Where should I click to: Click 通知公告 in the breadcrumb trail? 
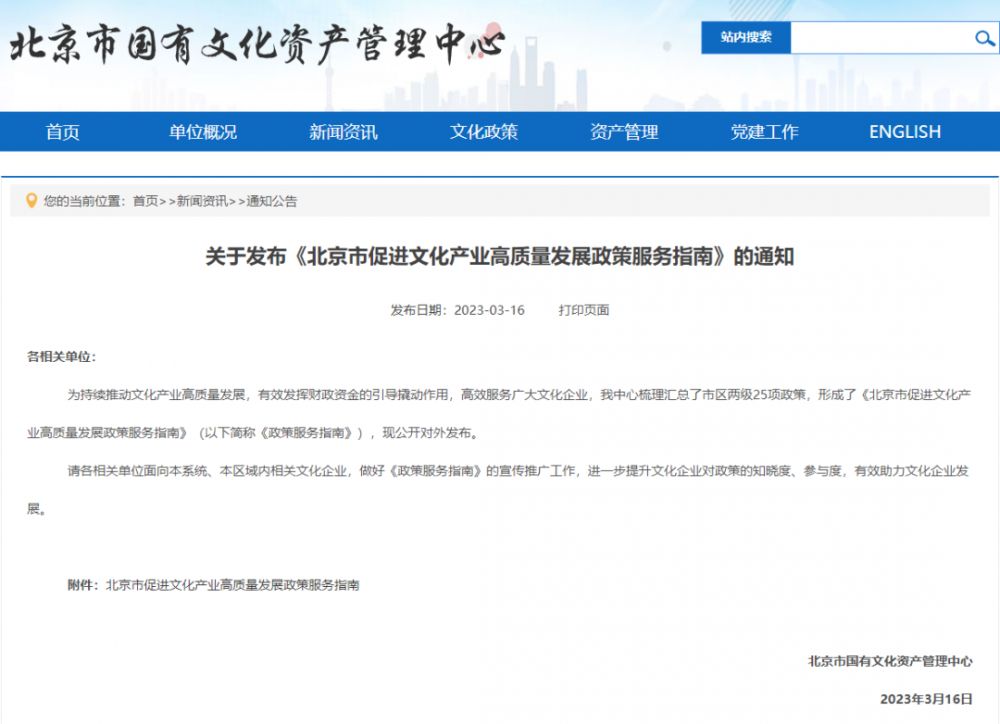coord(272,201)
